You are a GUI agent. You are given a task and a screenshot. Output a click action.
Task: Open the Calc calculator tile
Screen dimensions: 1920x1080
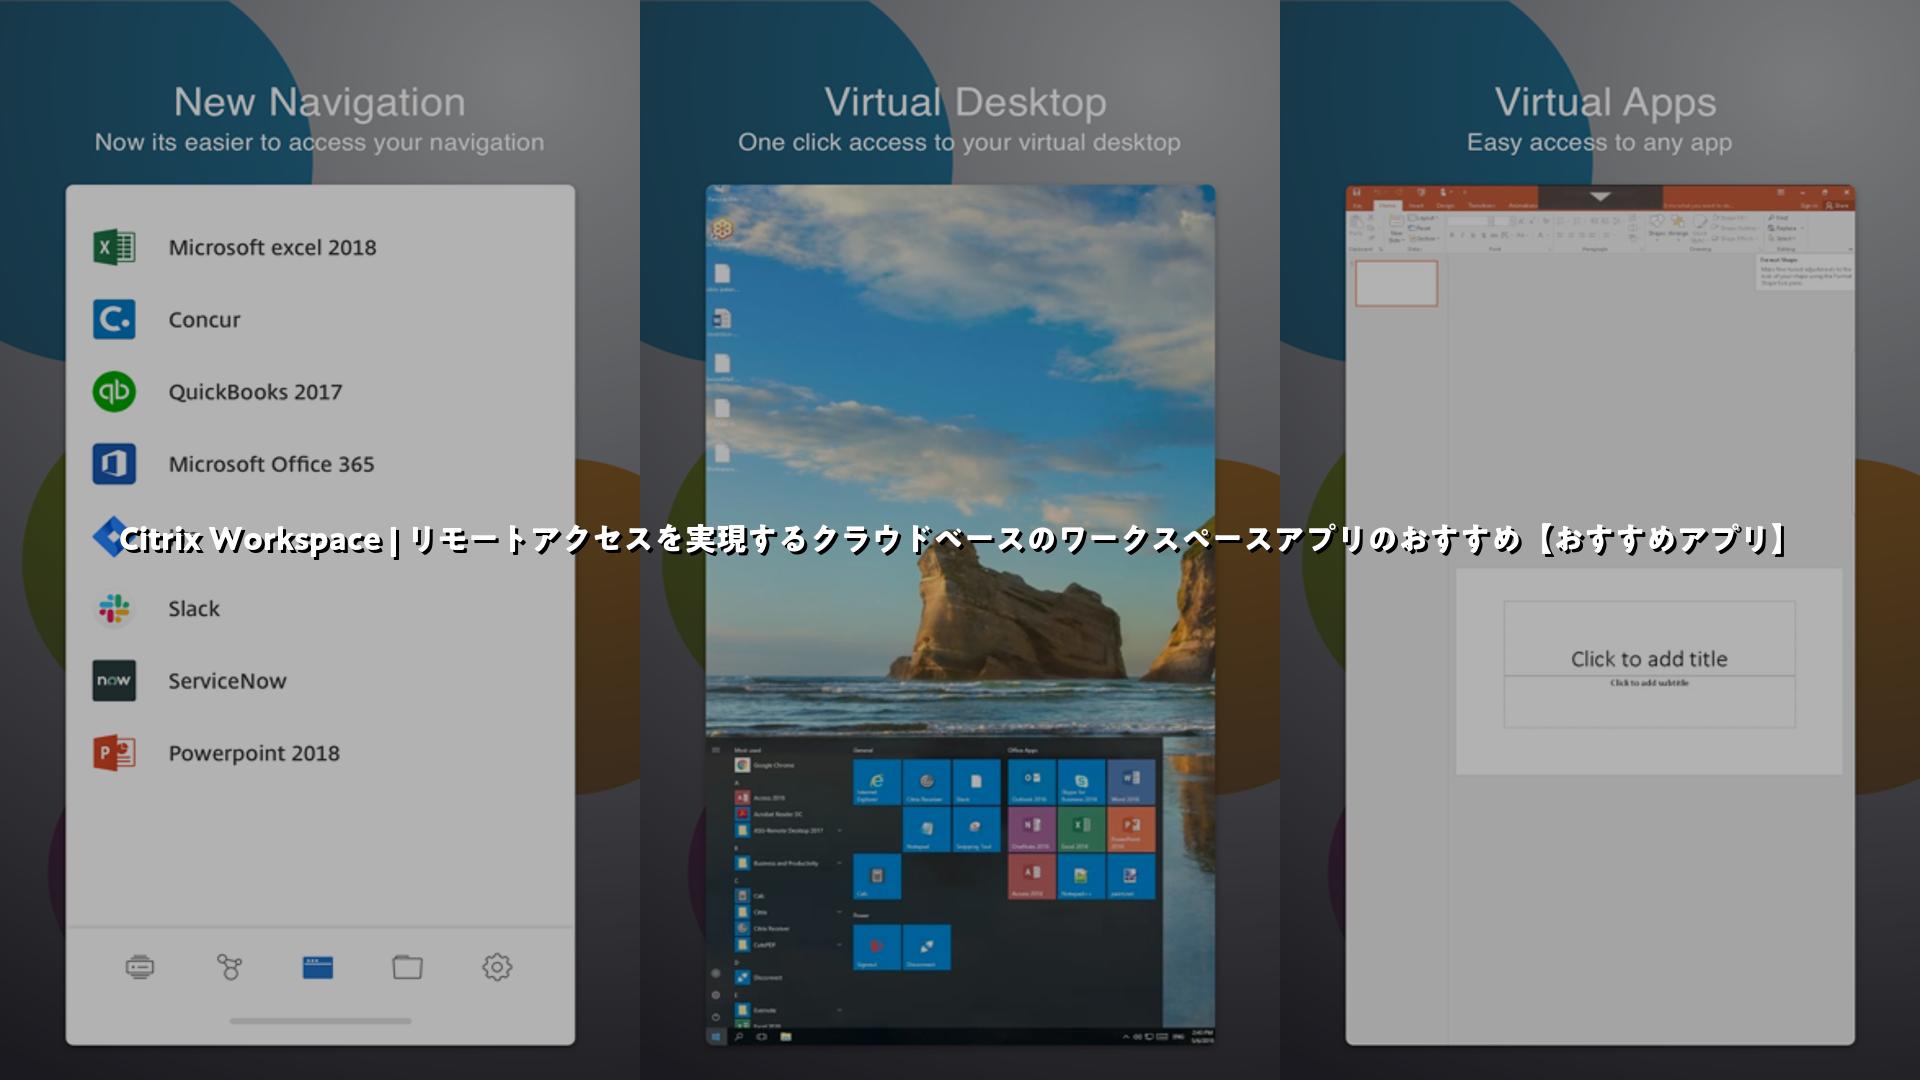(877, 877)
